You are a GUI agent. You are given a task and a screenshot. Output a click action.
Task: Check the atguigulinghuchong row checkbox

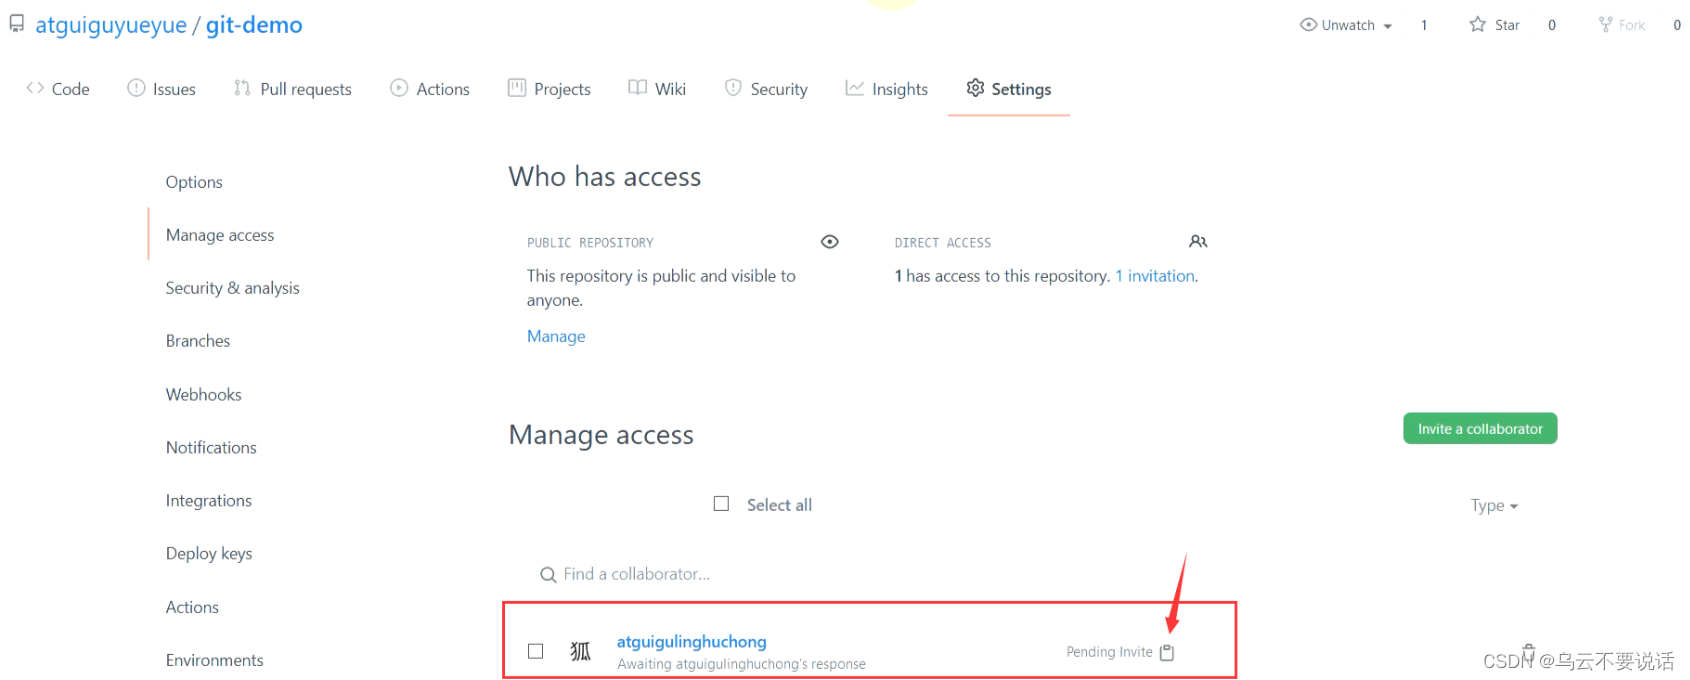pyautogui.click(x=536, y=651)
